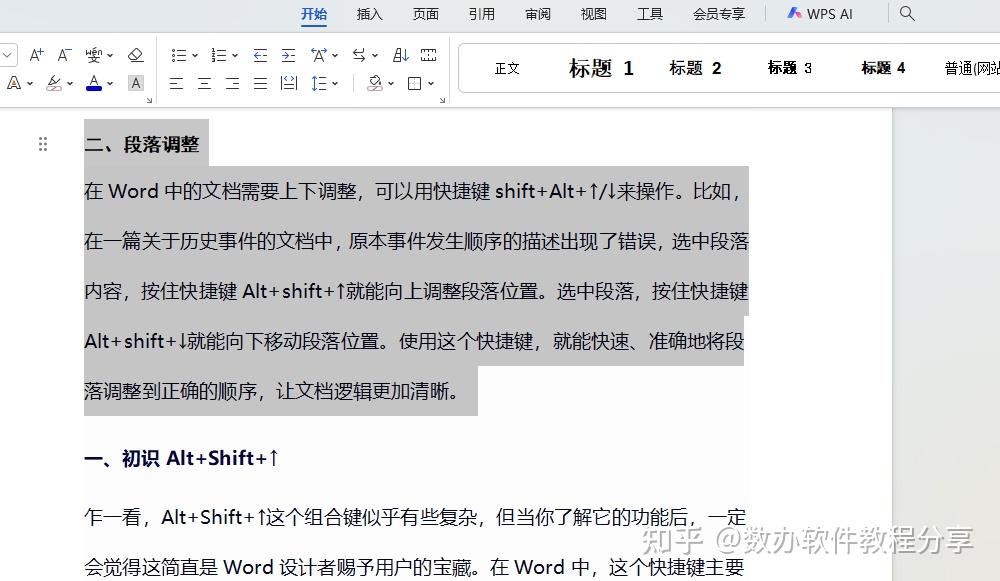1000x581 pixels.
Task: Open the pinyin guide tool
Action: [x=96, y=54]
